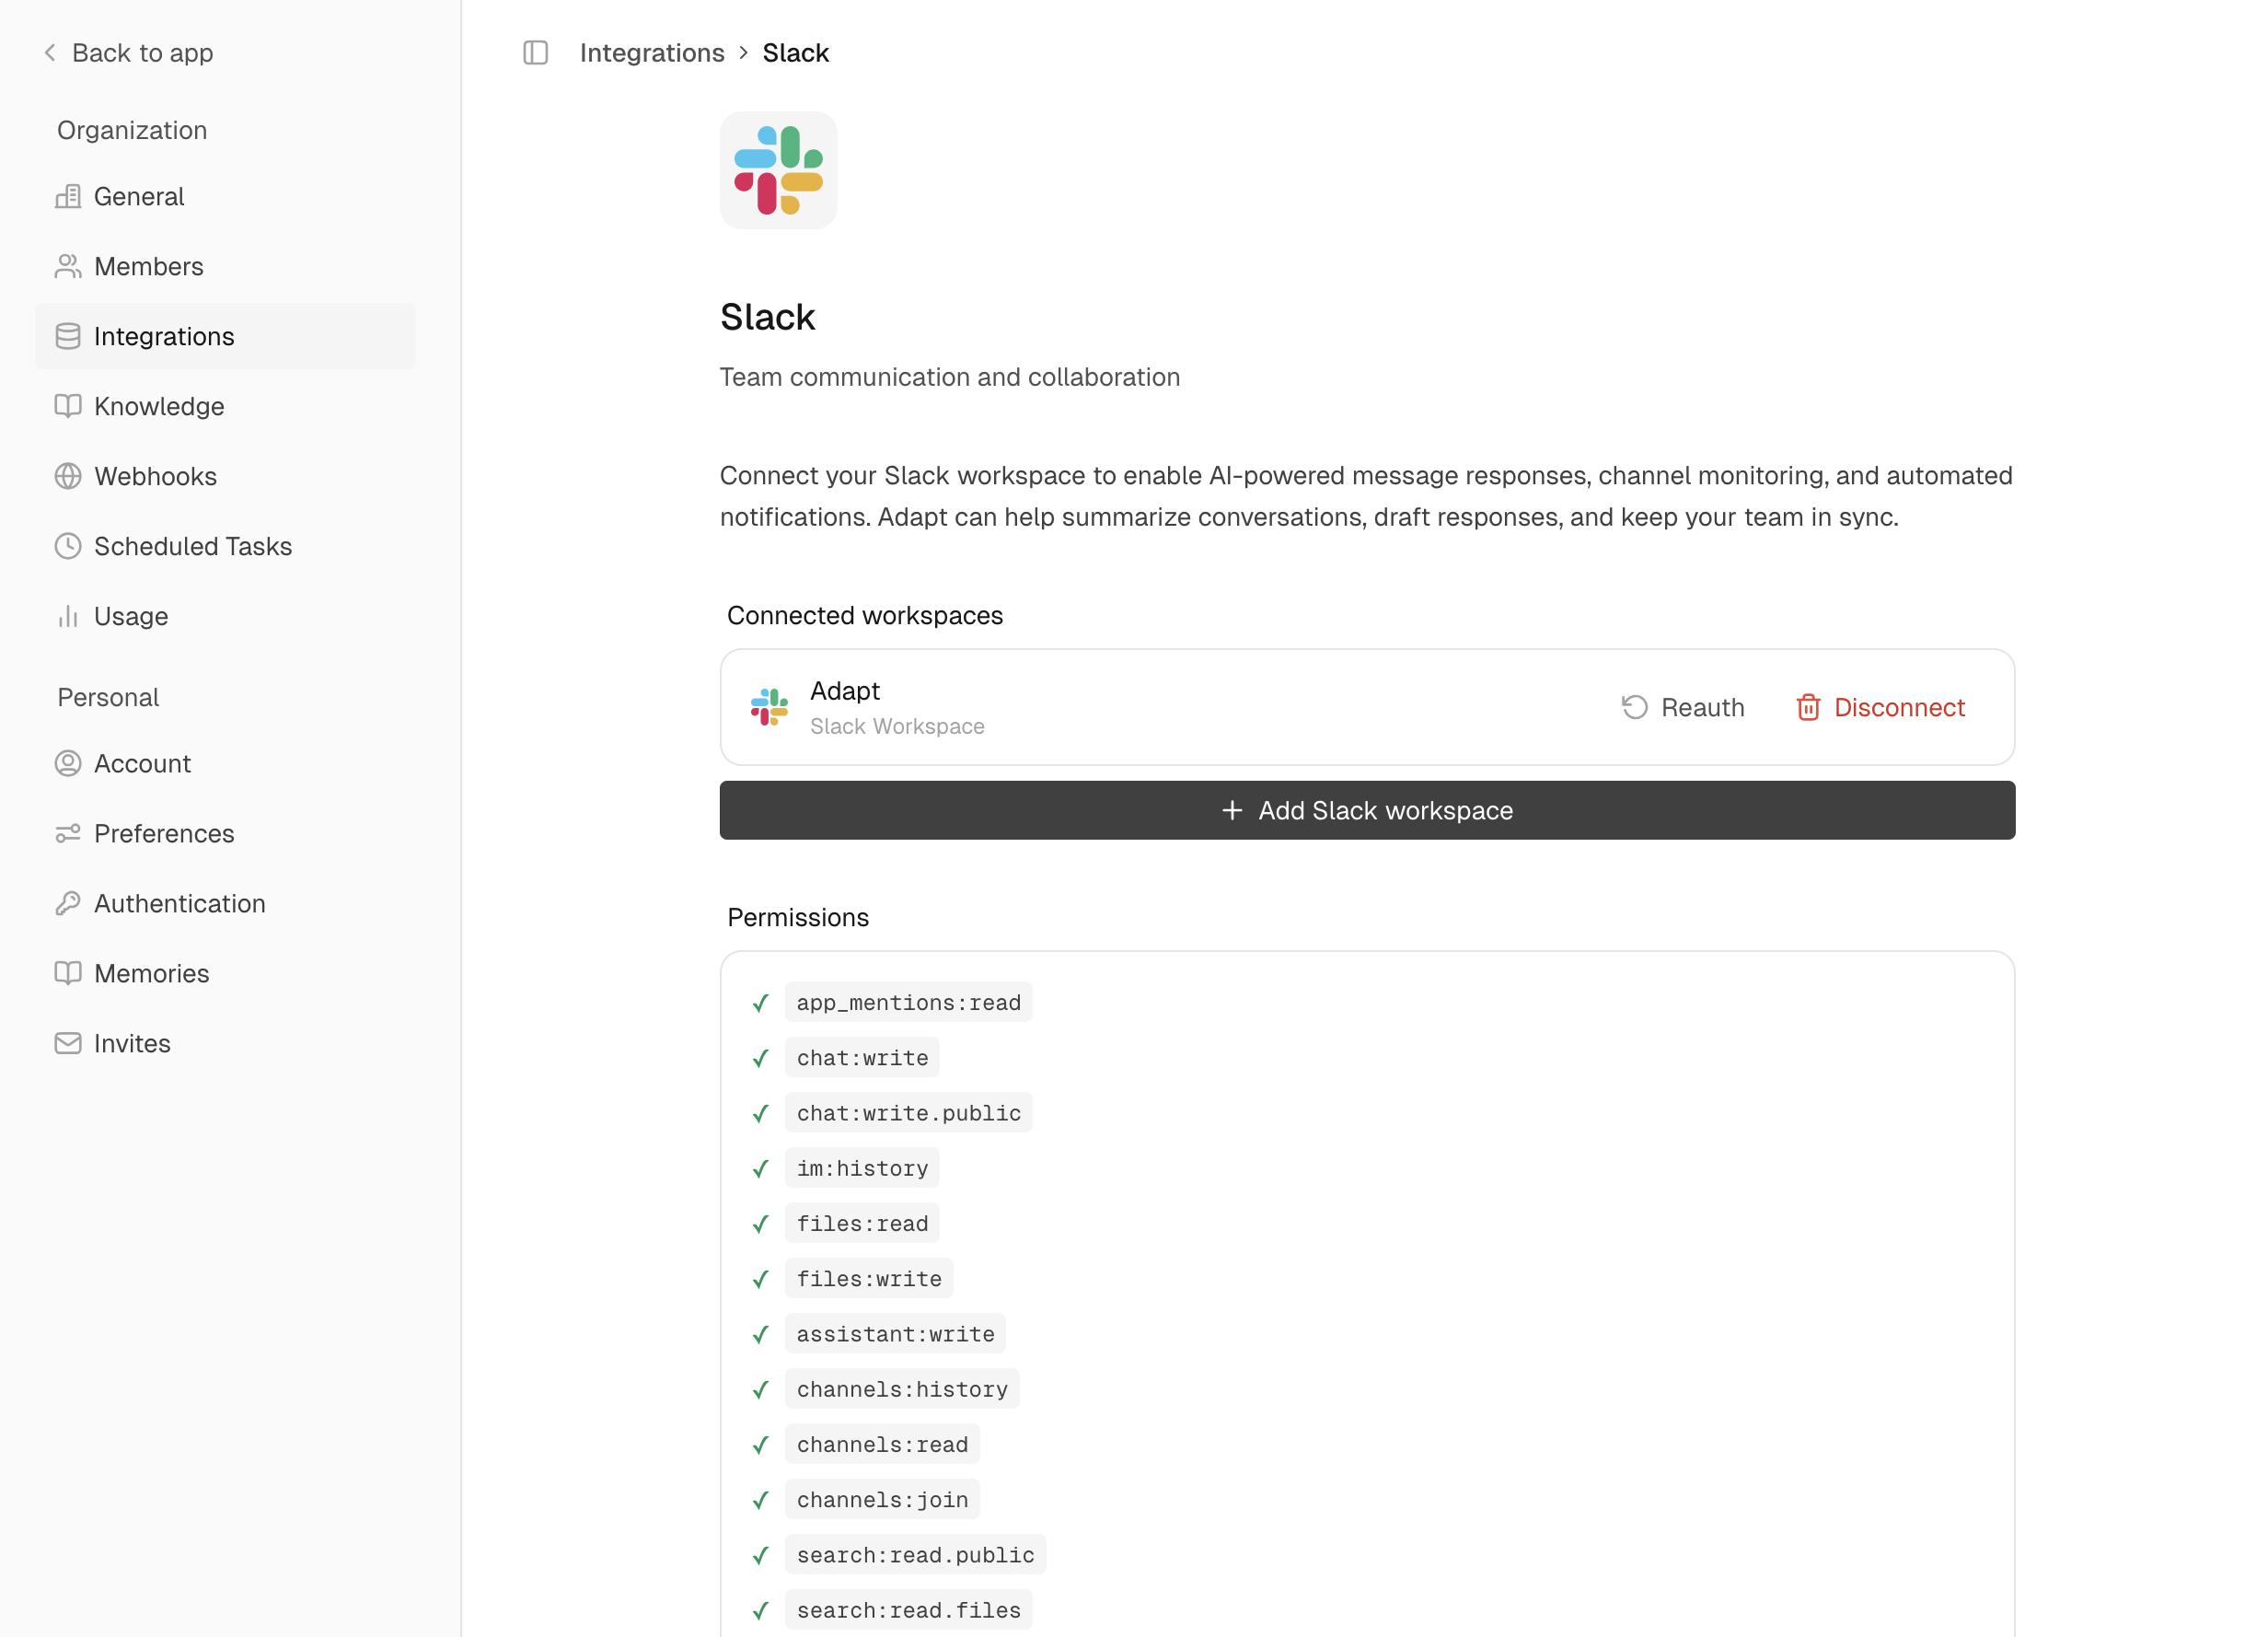Open the General settings page

pyautogui.click(x=225, y=196)
